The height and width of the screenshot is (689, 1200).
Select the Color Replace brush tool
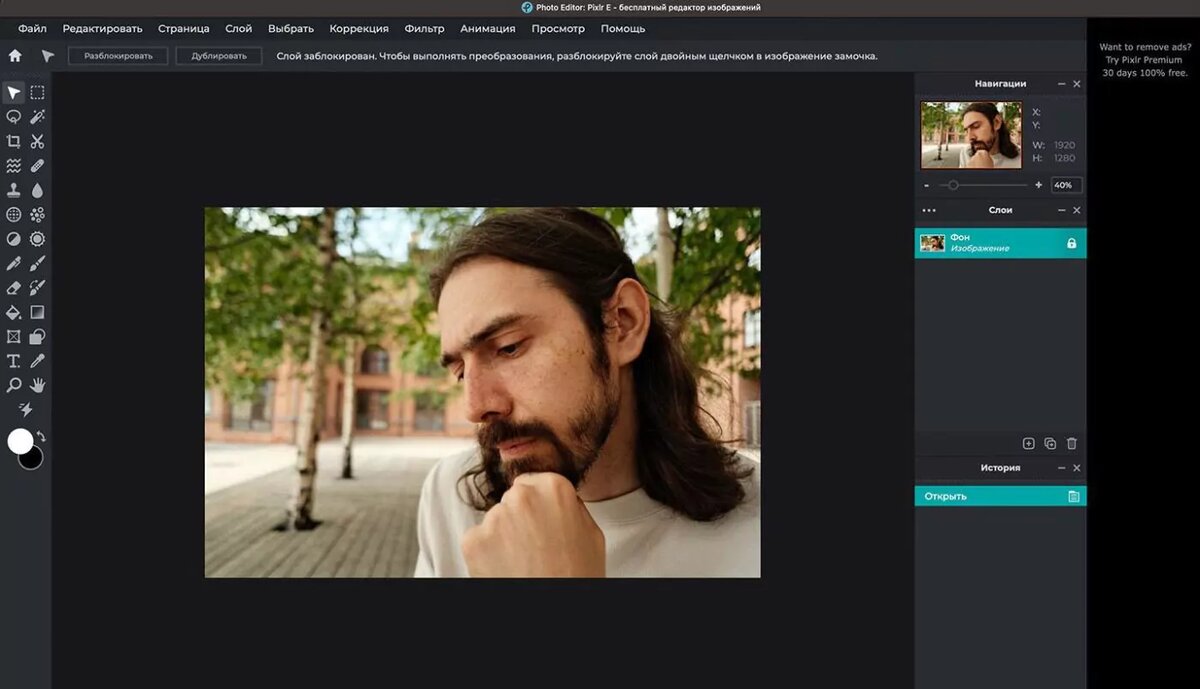(x=37, y=288)
